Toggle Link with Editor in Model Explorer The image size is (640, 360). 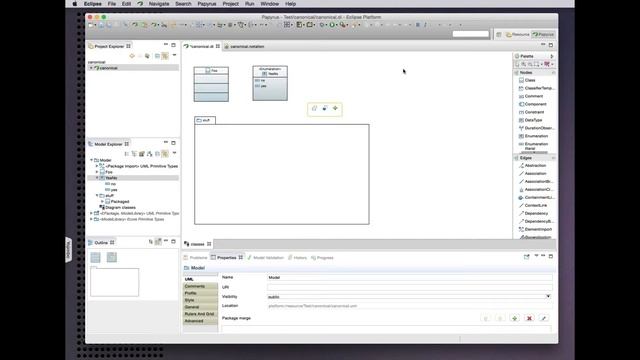165,154
